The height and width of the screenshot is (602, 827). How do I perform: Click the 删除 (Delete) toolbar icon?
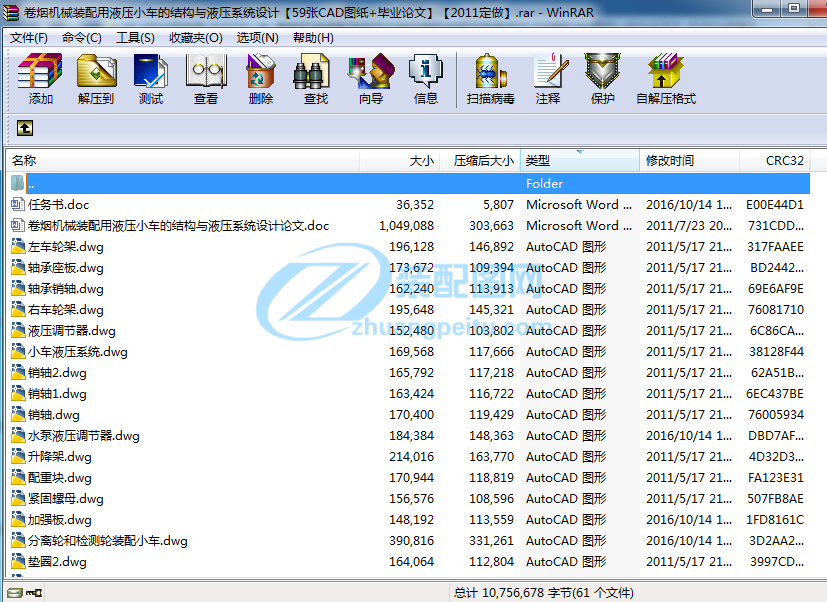click(x=261, y=78)
